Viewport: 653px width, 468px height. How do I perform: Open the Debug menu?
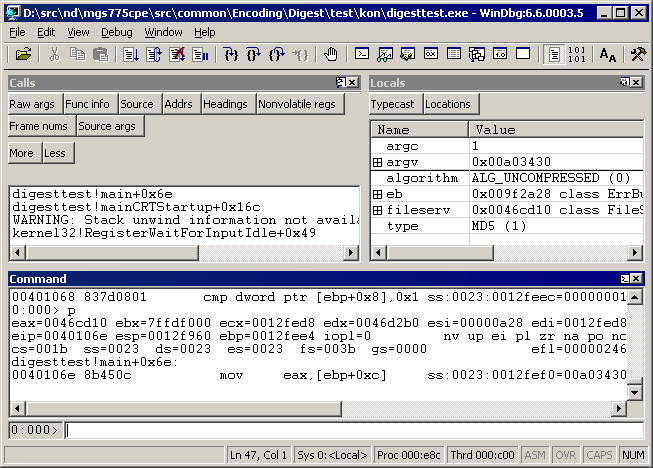tap(117, 32)
